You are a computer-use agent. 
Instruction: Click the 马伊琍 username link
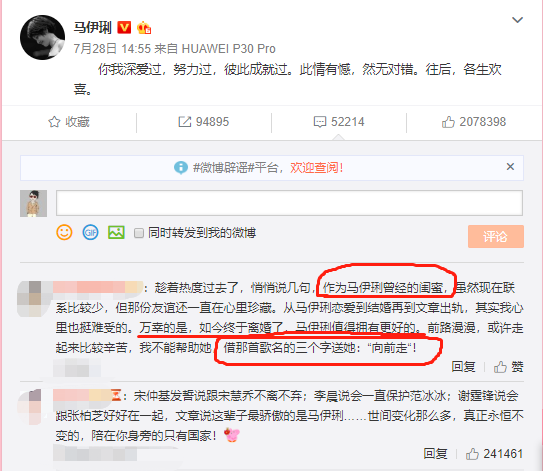point(92,27)
